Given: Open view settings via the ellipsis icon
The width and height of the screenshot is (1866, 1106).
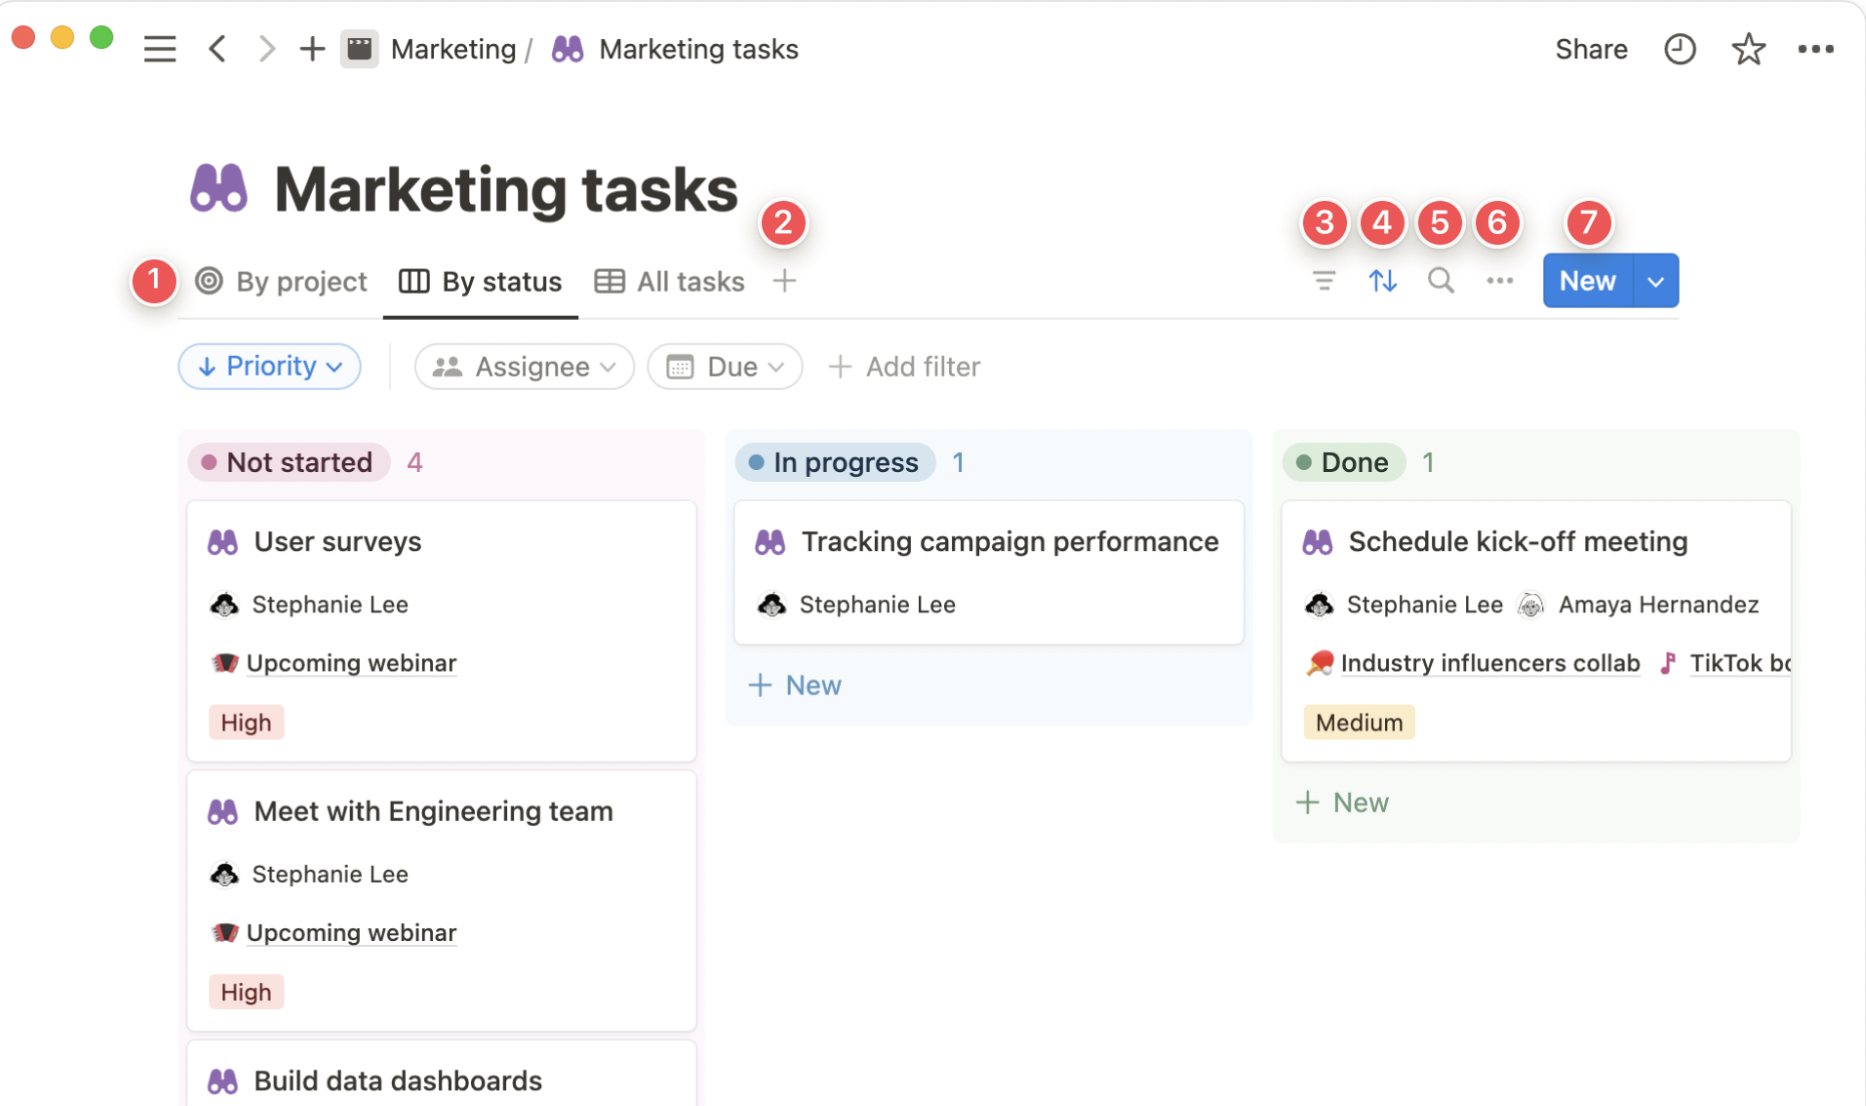Looking at the screenshot, I should coord(1499,281).
